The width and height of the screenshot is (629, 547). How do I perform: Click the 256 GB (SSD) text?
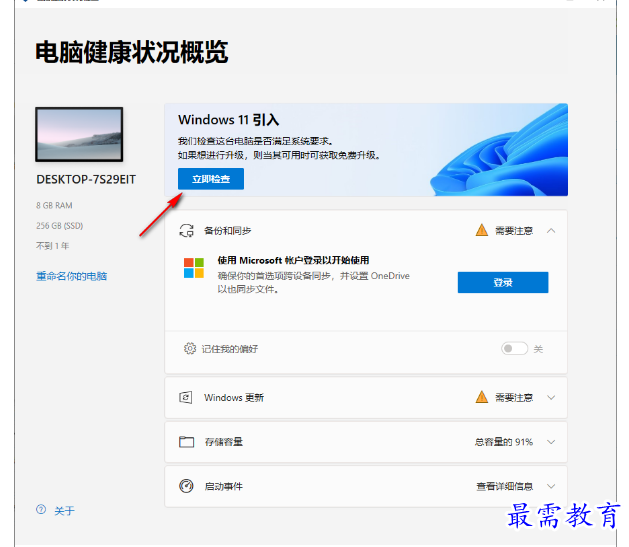[x=59, y=226]
